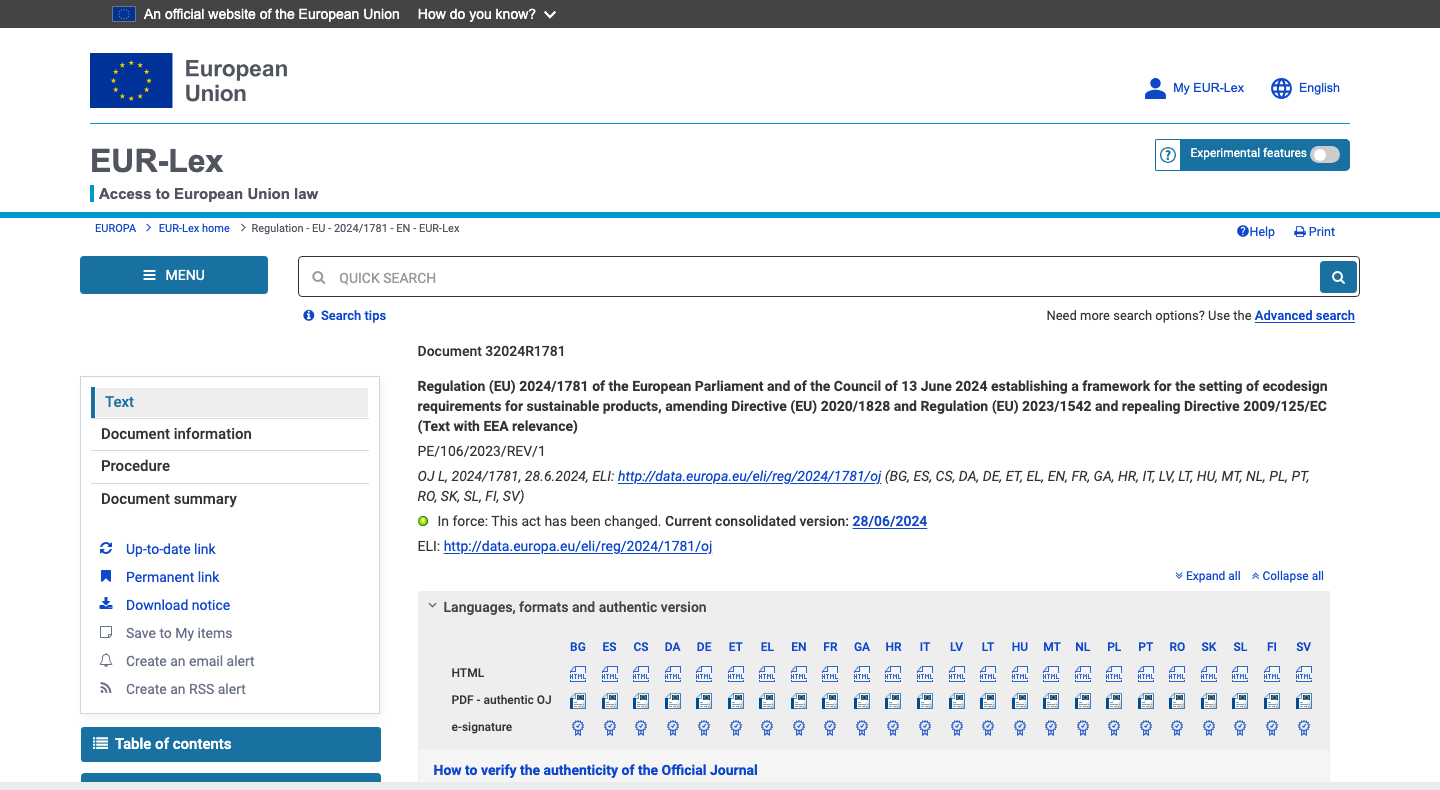Select the Document information tab

(x=230, y=434)
